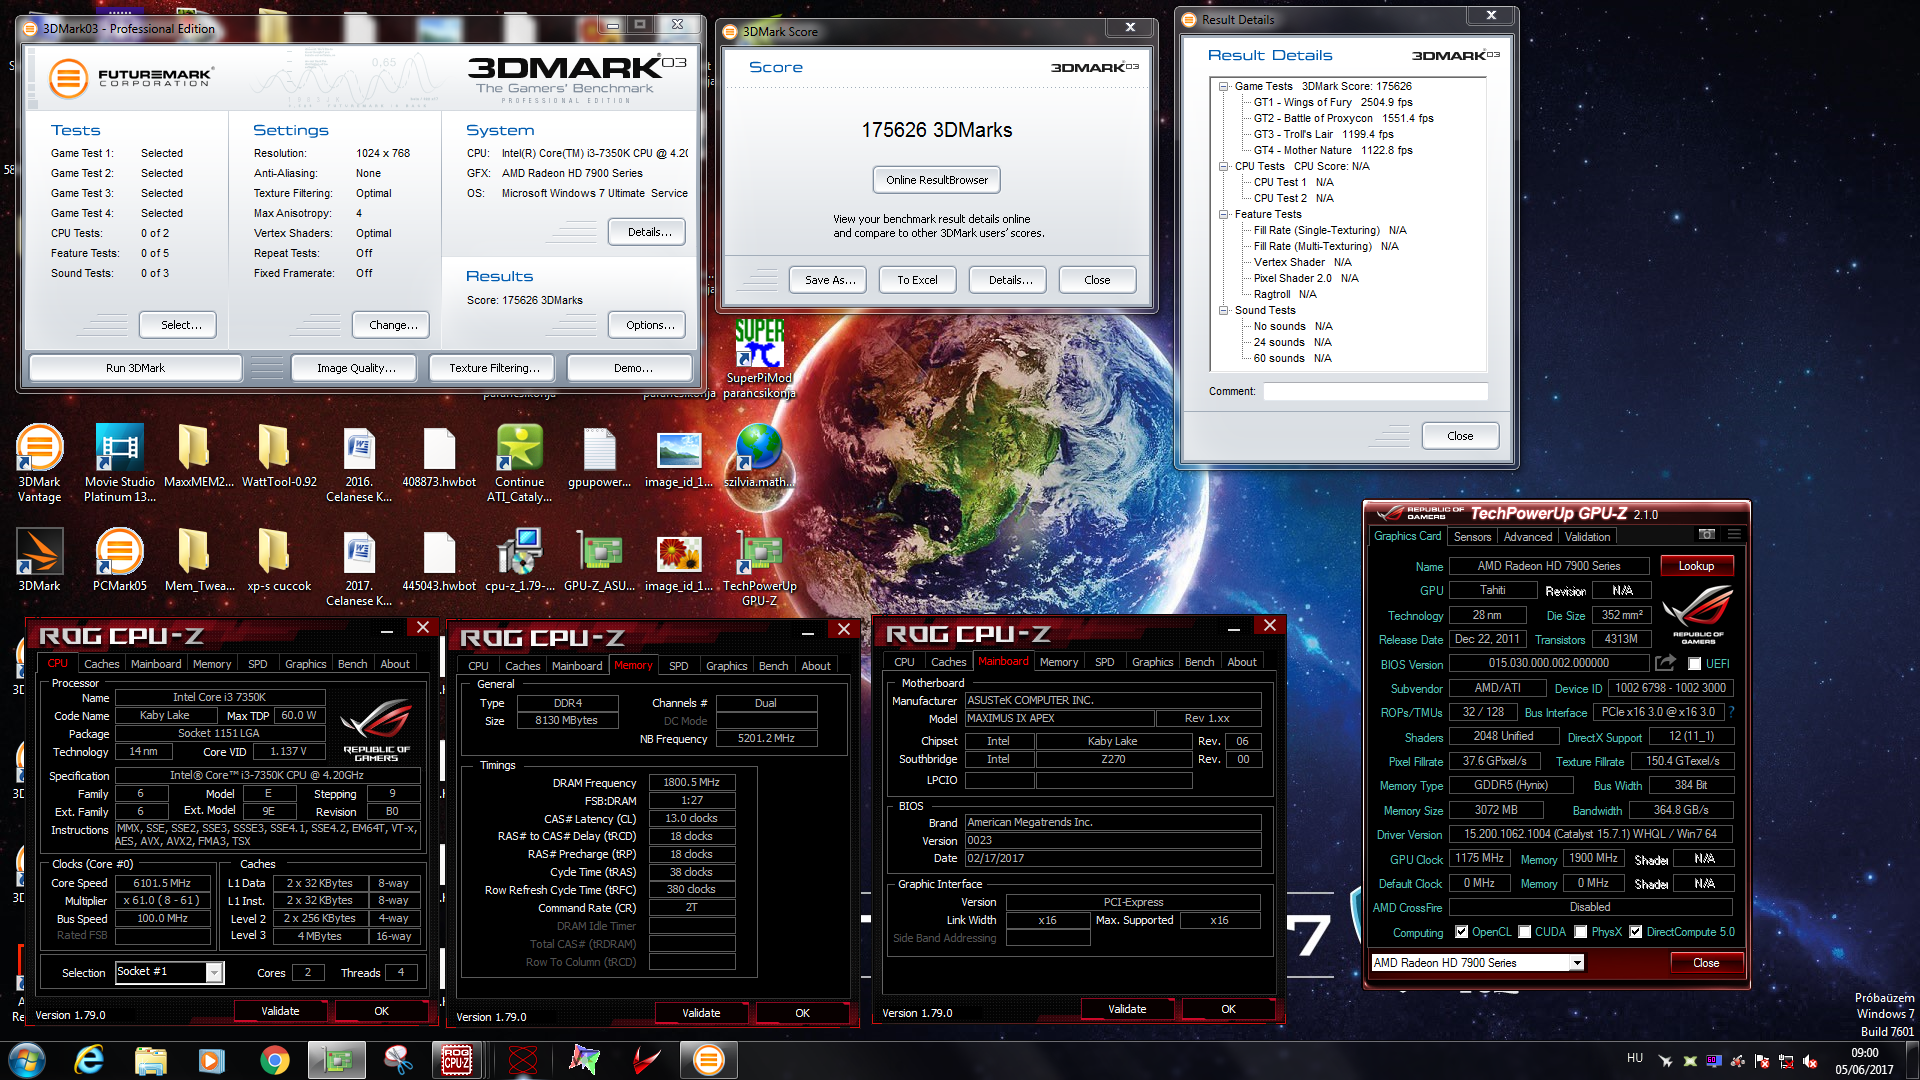
Task: Click BIOS export share icon
Action: [1665, 663]
